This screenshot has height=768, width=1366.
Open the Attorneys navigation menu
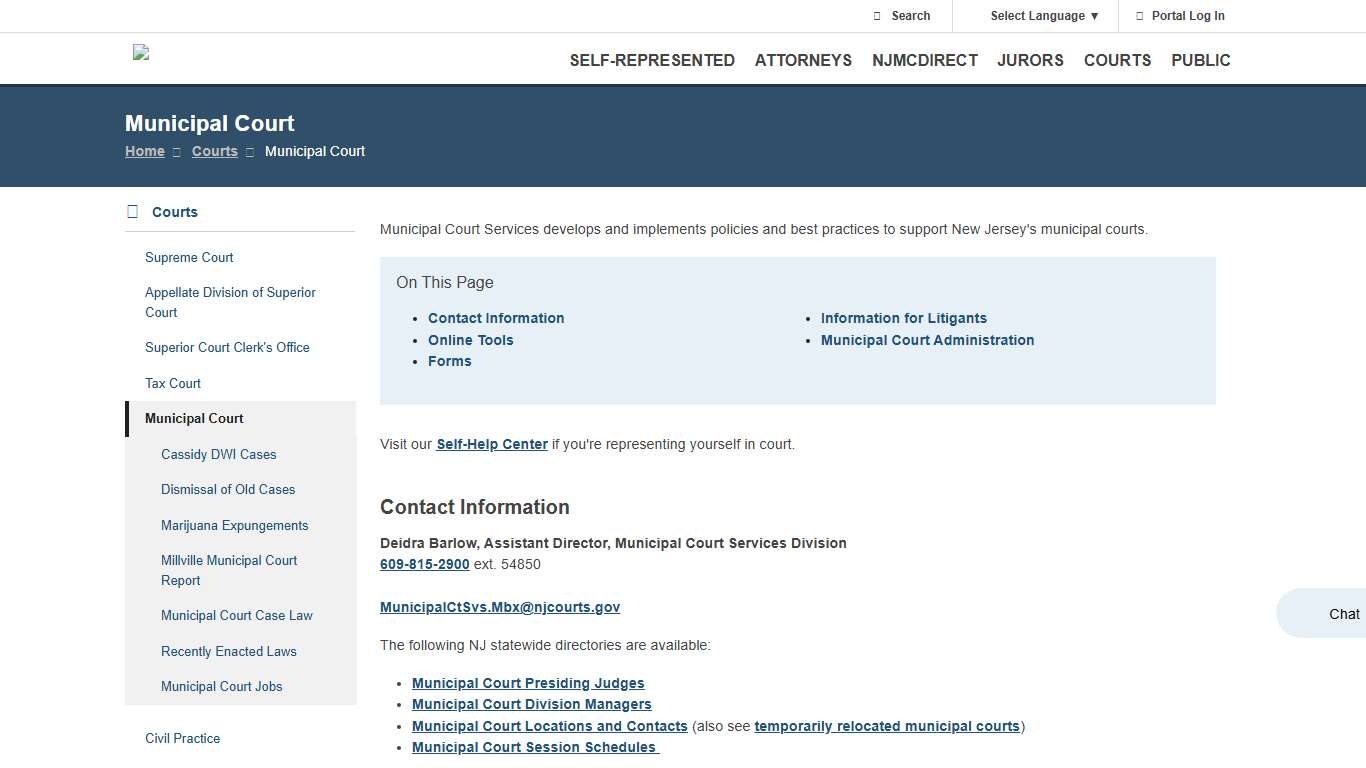tap(803, 60)
